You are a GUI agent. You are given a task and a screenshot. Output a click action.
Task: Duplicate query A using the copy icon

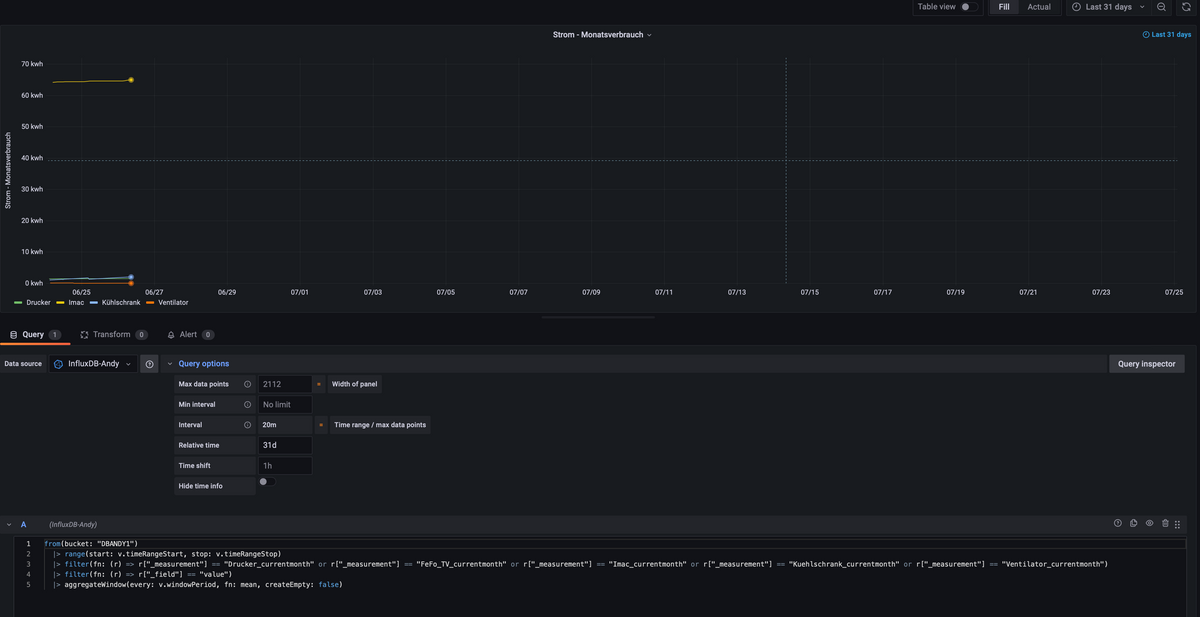pos(1134,524)
